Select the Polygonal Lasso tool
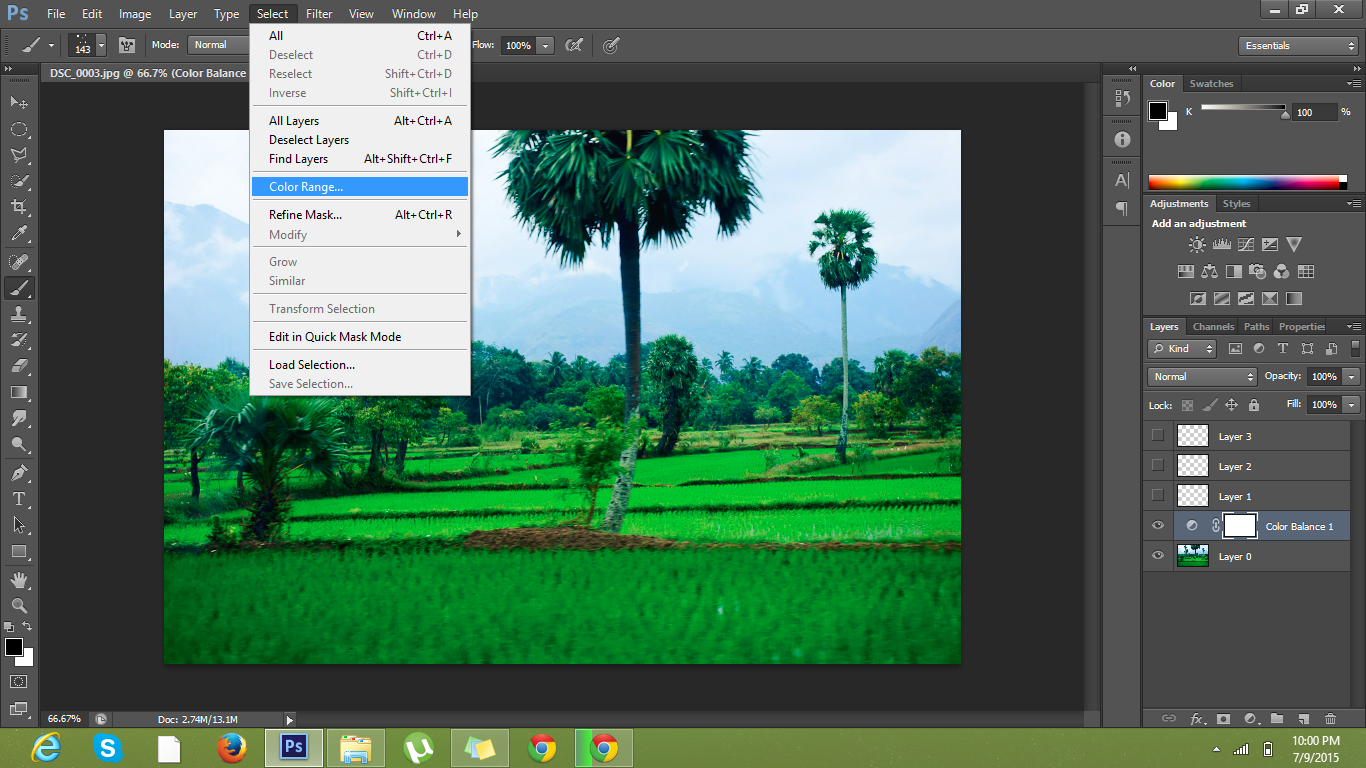1366x768 pixels. pyautogui.click(x=19, y=155)
